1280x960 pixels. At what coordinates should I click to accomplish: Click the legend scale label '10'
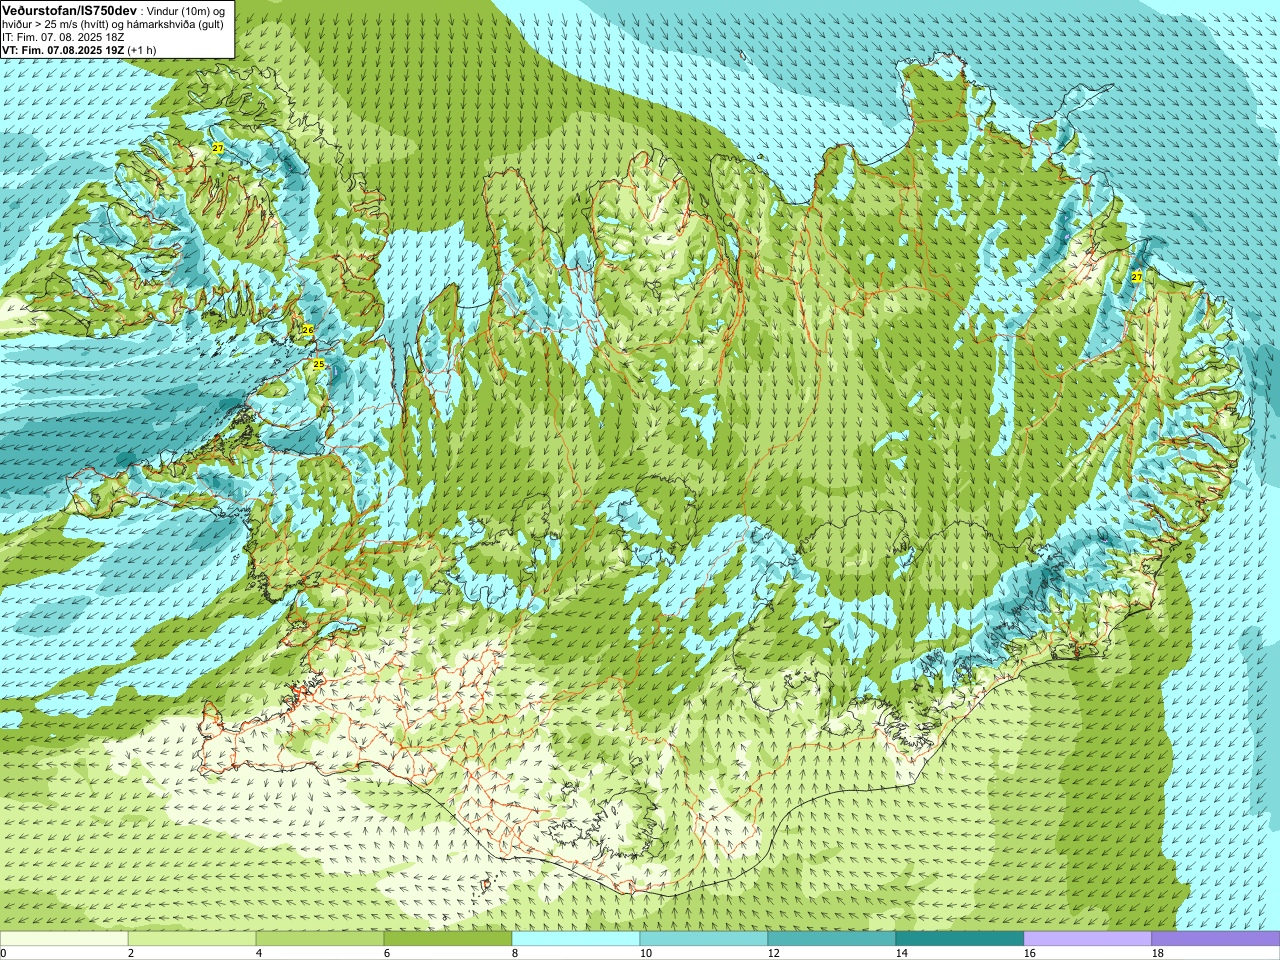point(646,953)
